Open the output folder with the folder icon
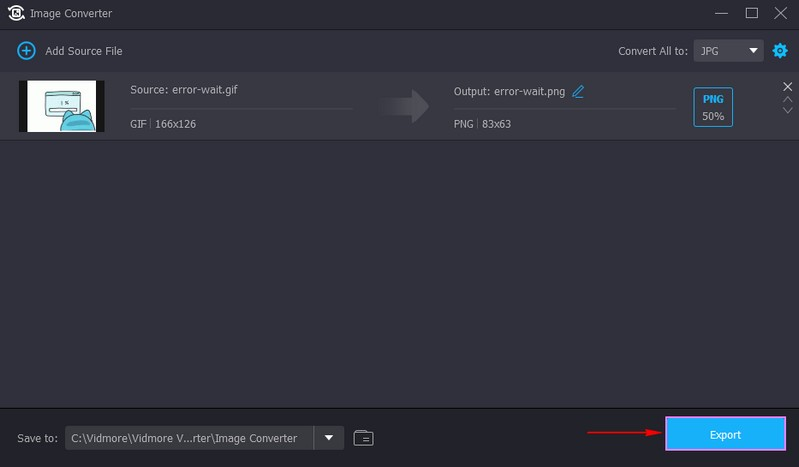The image size is (799, 467). [x=363, y=437]
